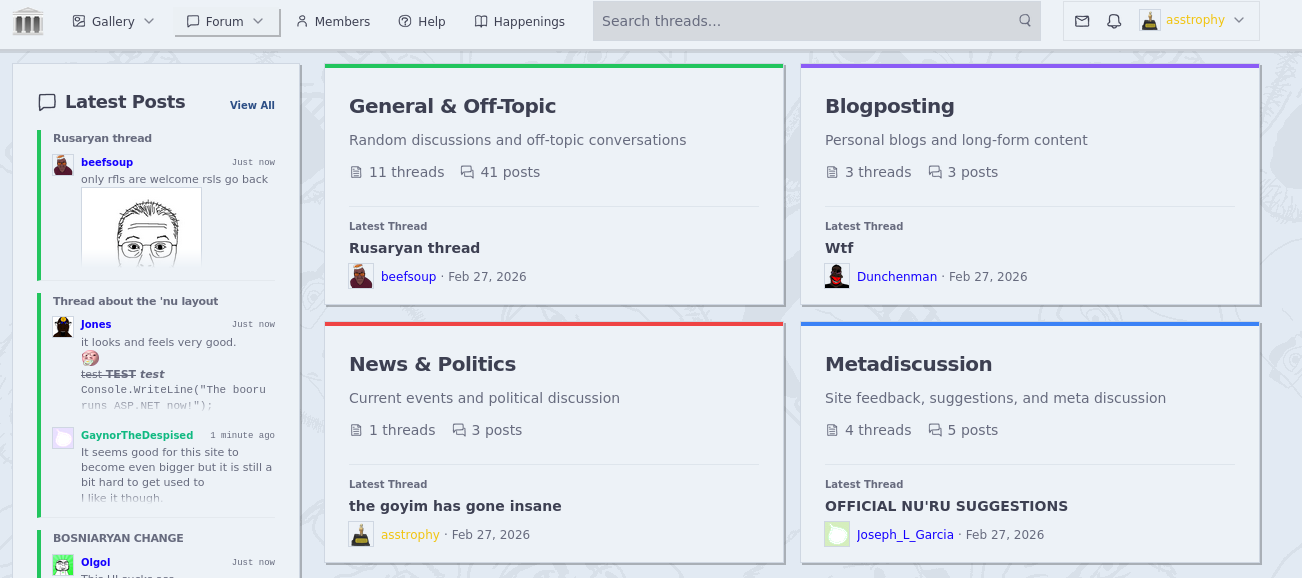Click Dunchenman's avatar in Blogposting card

tap(837, 276)
